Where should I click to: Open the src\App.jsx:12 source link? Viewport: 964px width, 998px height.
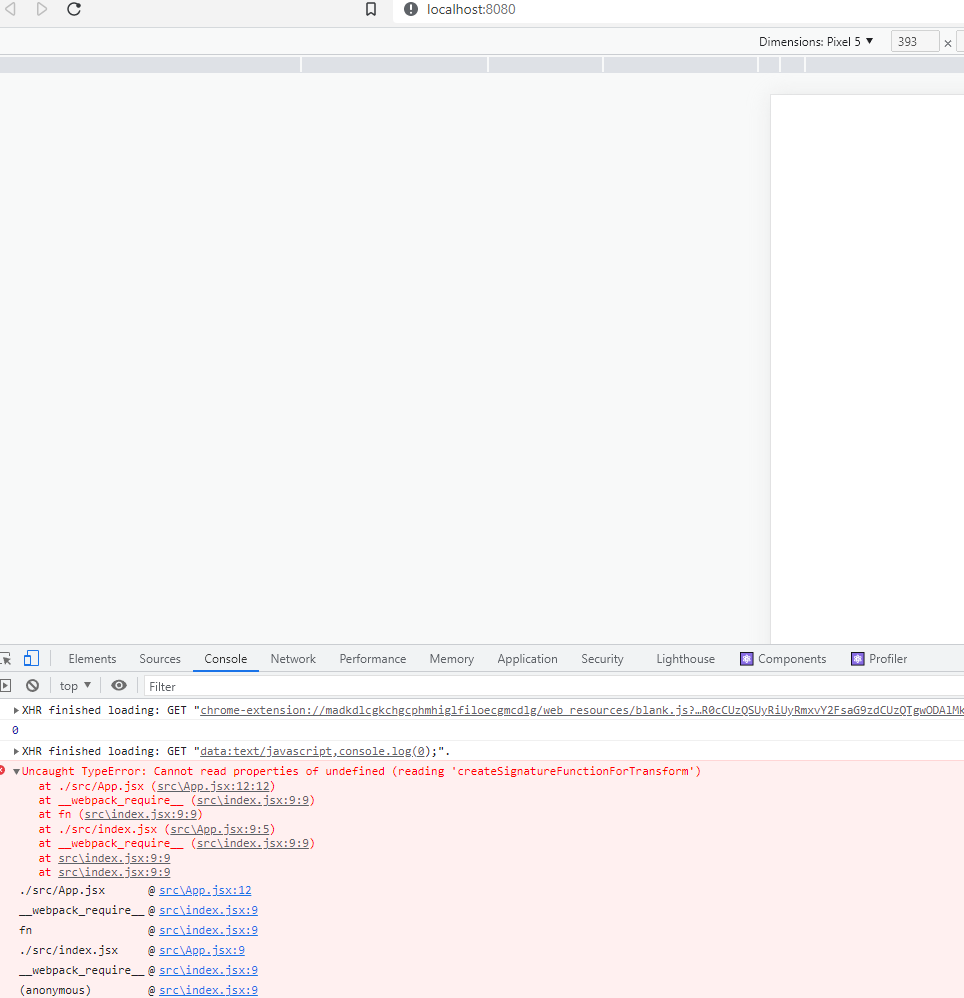point(204,890)
